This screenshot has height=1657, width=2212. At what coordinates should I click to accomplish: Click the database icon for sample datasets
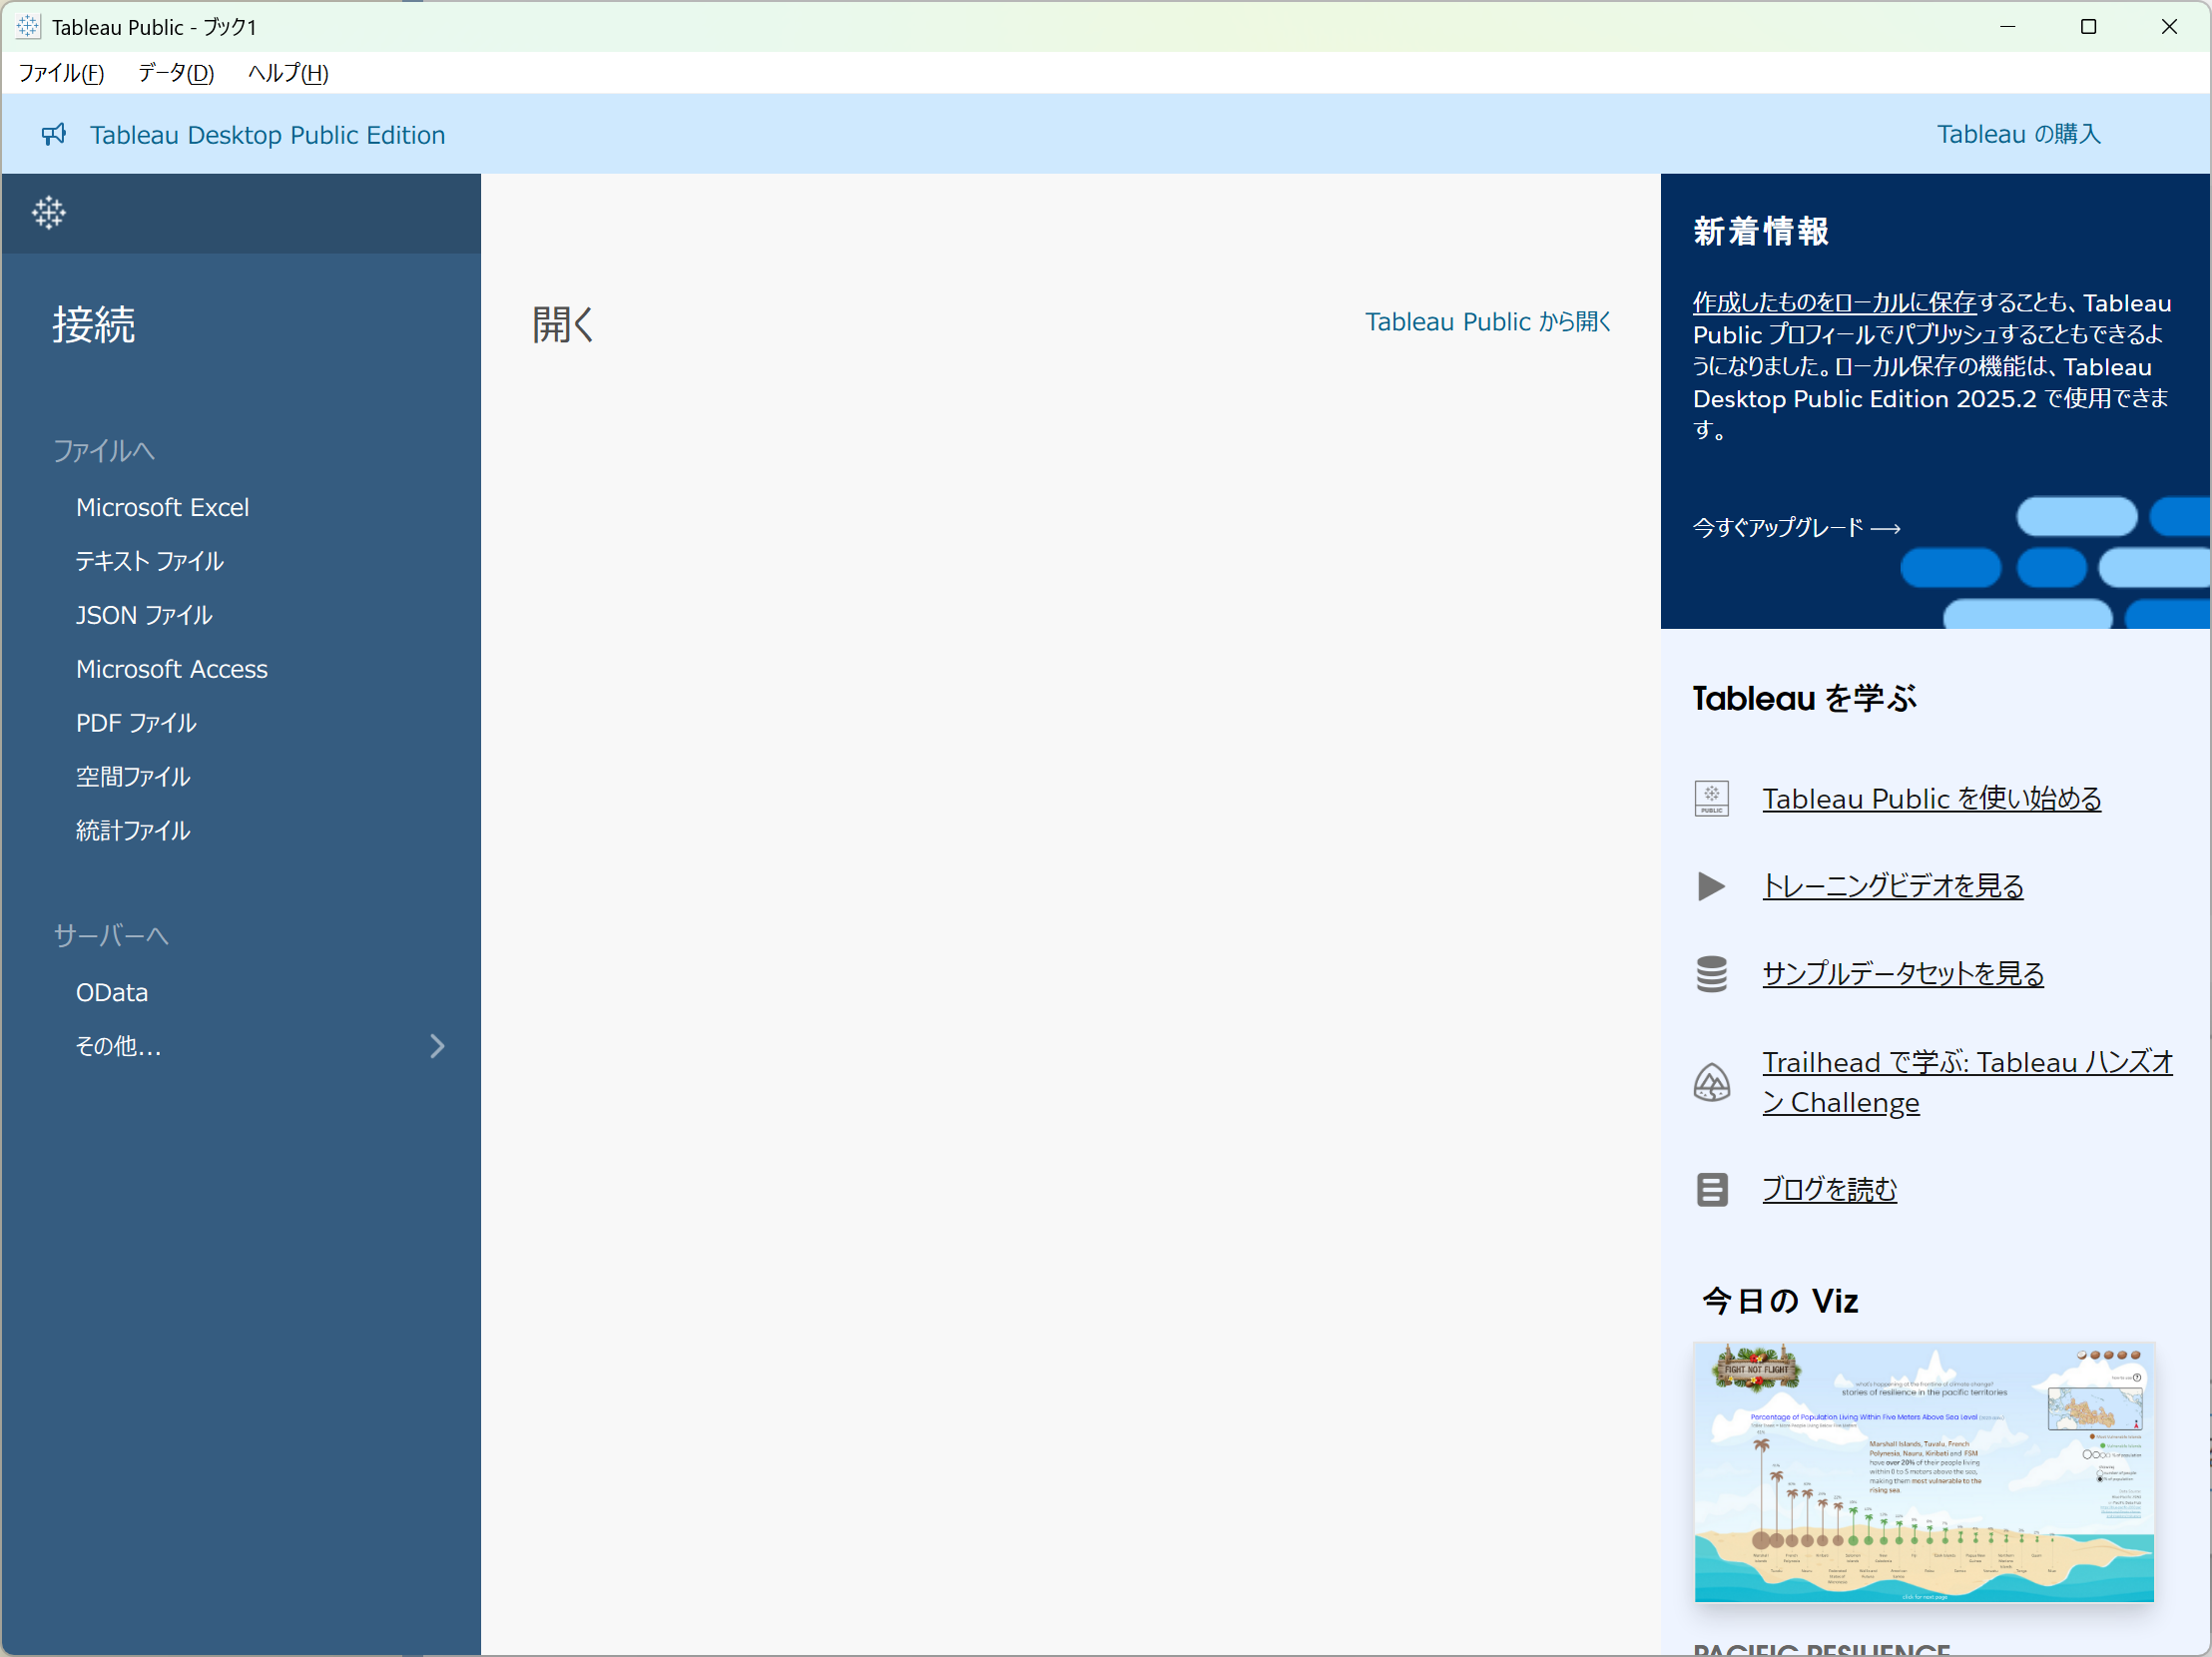1711,974
